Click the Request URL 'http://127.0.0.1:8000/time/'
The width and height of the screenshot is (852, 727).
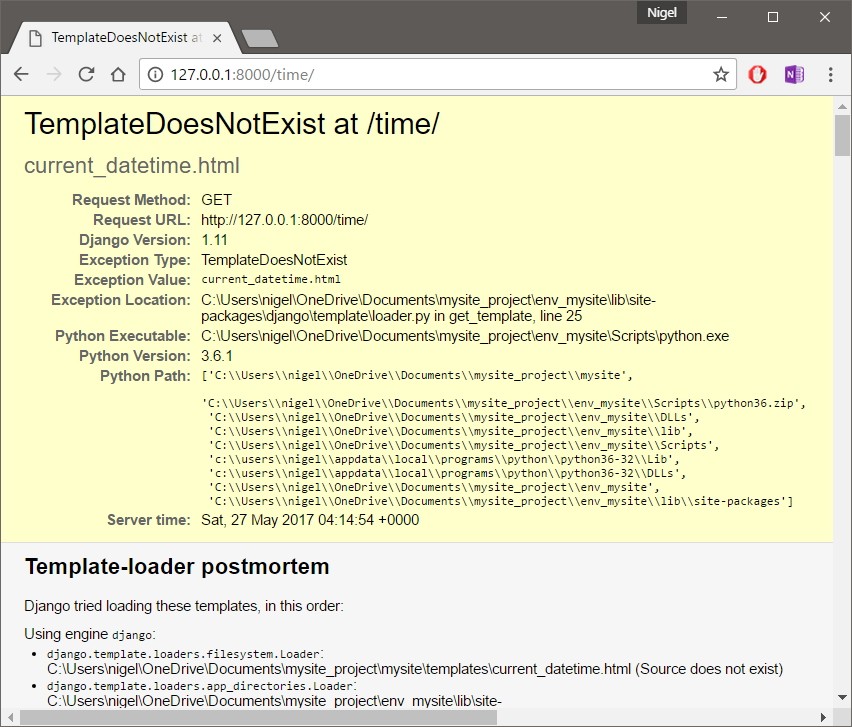(x=284, y=220)
